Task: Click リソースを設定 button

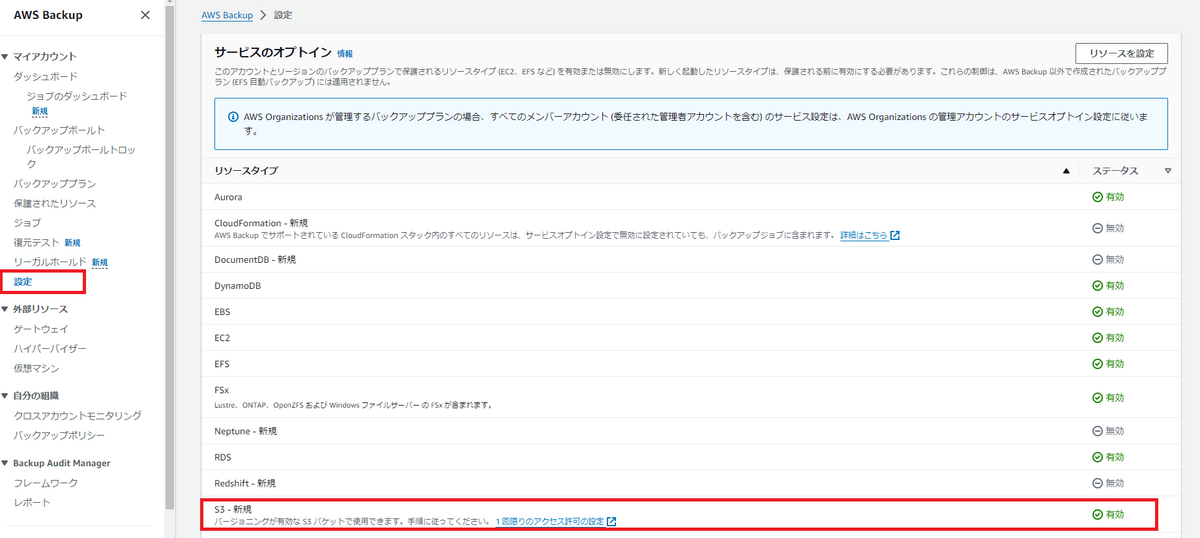Action: [1121, 53]
